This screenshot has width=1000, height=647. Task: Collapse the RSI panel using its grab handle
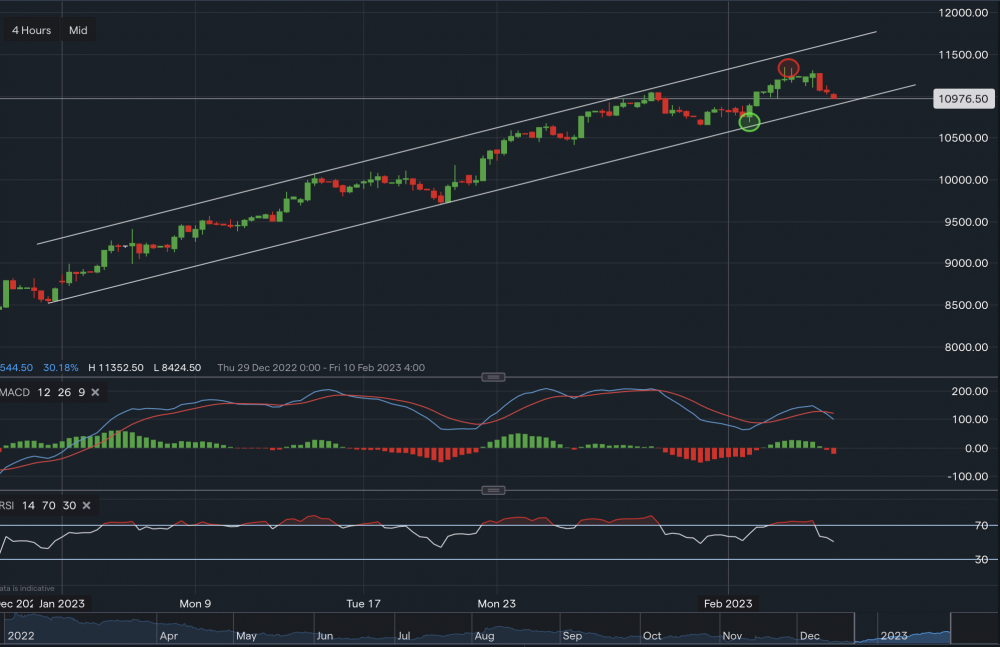[493, 490]
